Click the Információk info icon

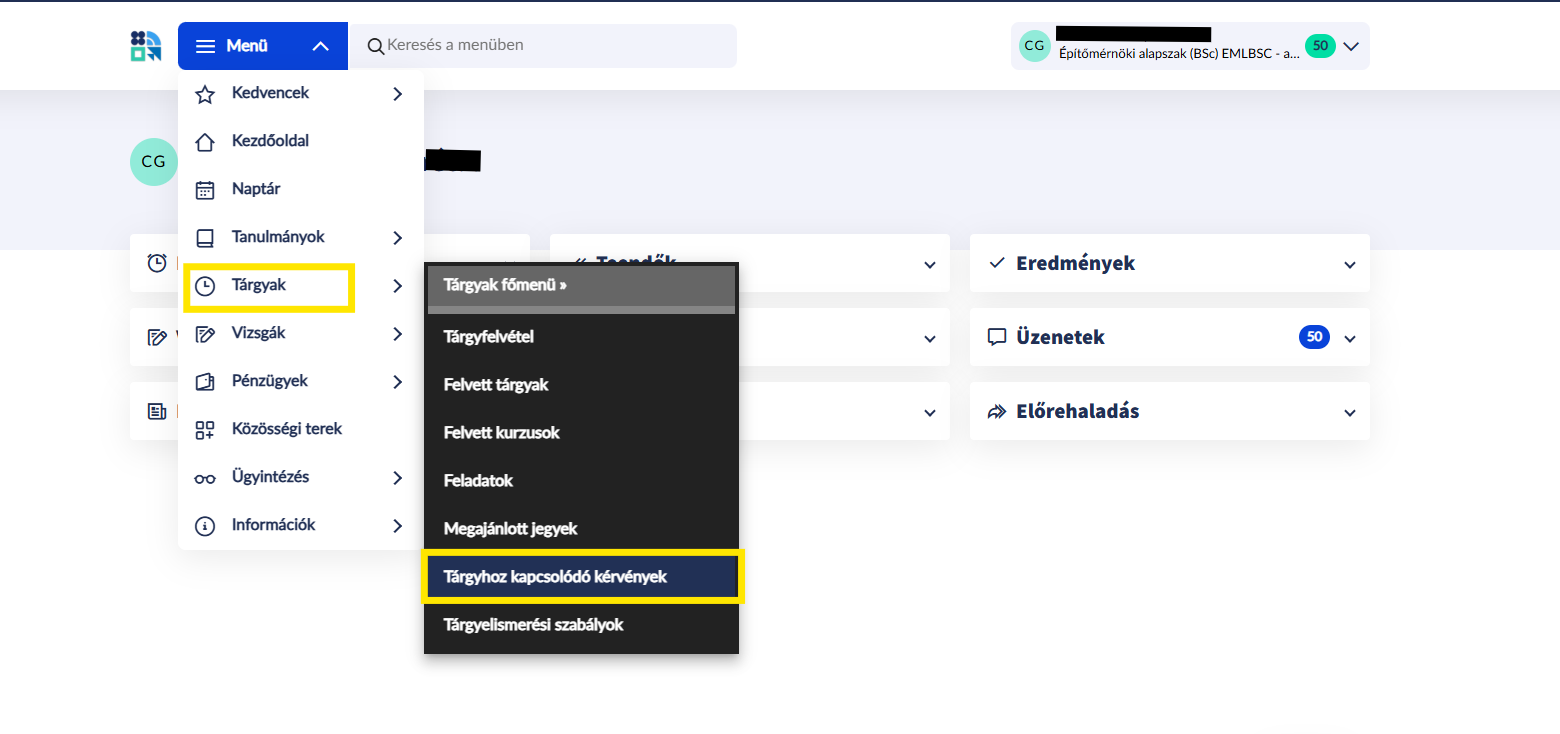point(205,526)
